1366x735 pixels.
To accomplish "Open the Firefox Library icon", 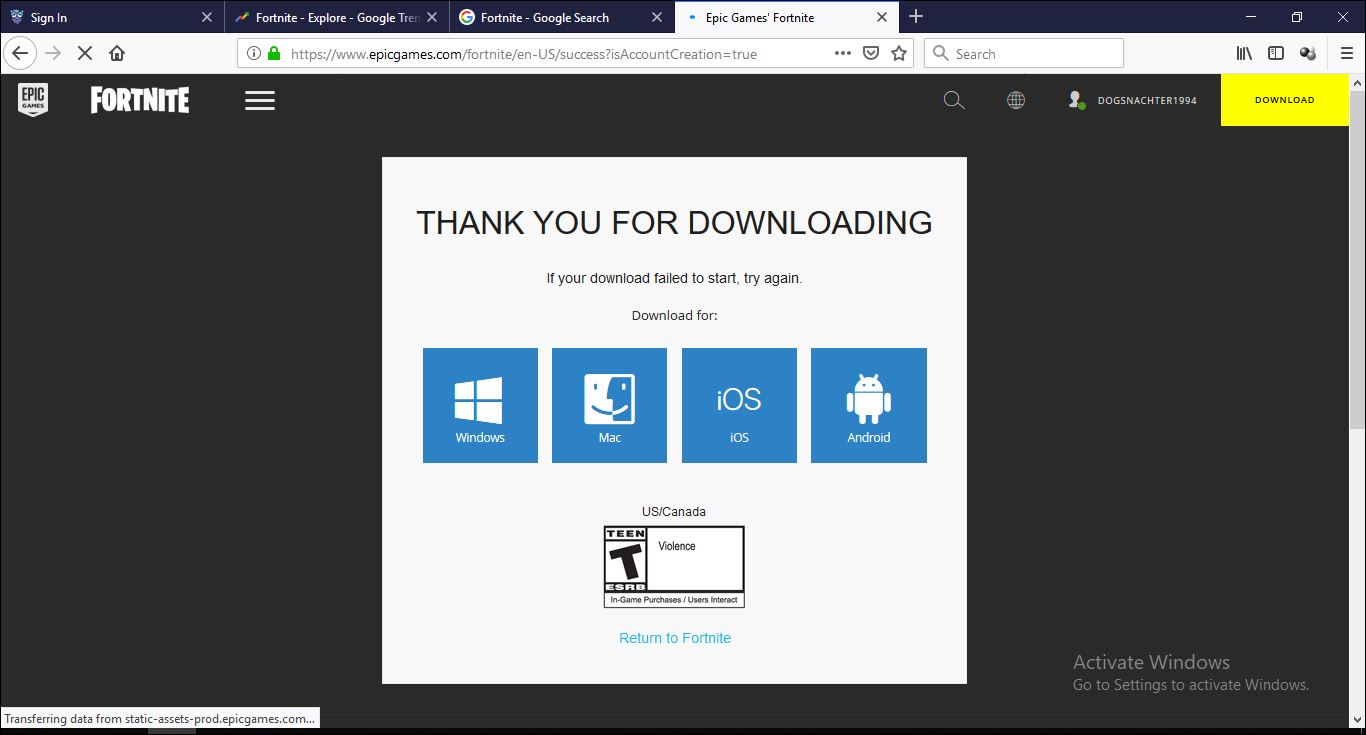I will pyautogui.click(x=1244, y=54).
